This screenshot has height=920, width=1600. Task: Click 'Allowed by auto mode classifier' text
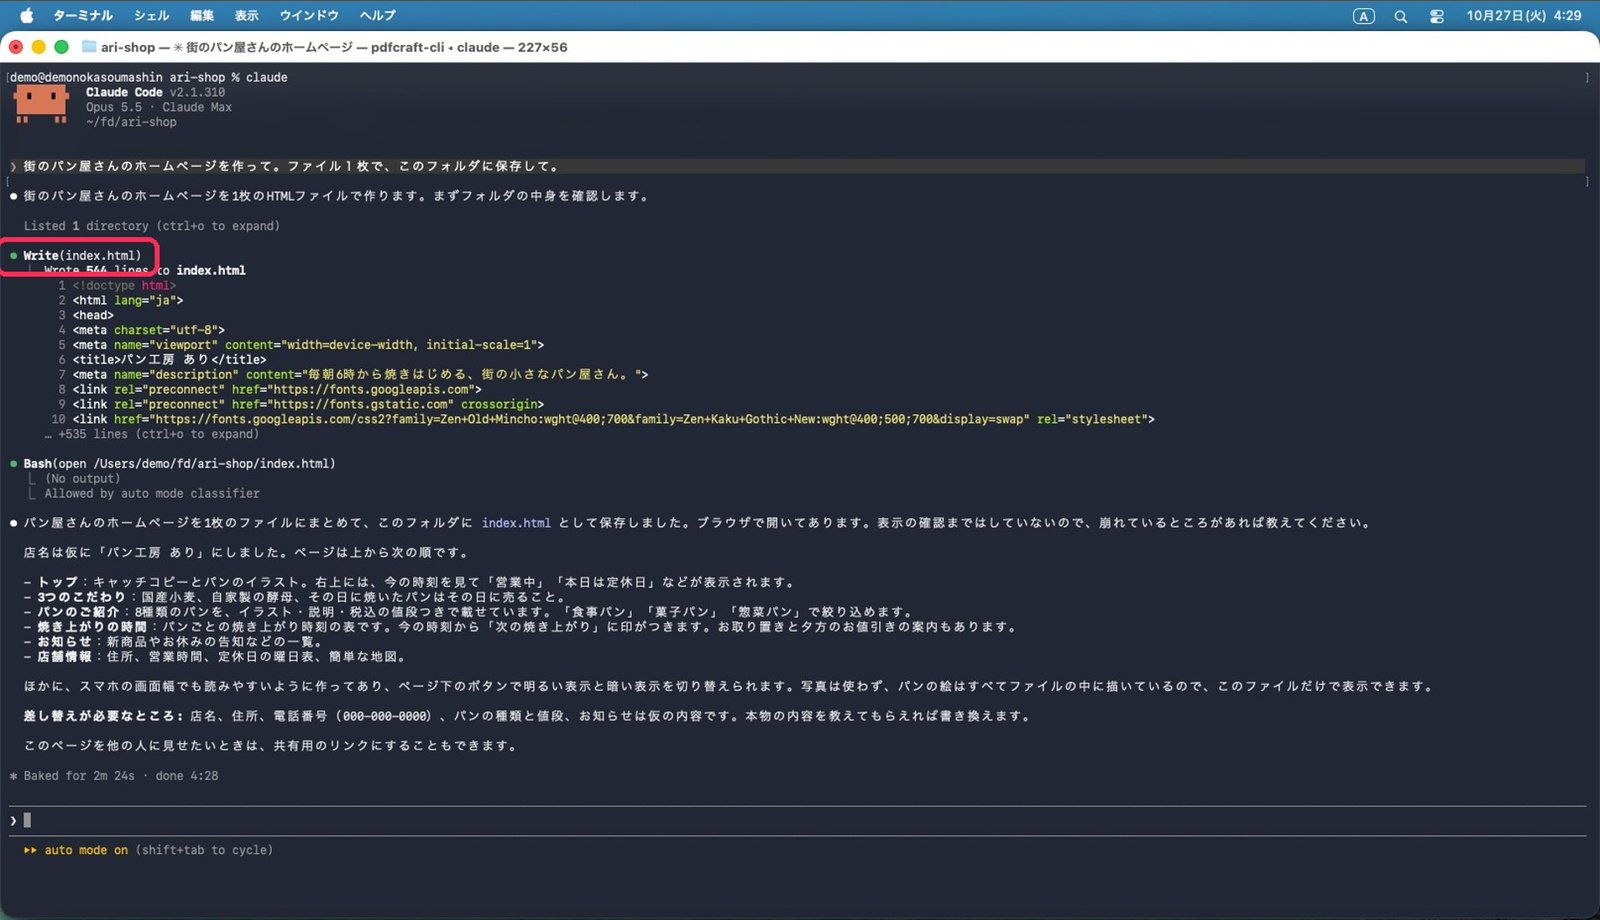coord(152,493)
